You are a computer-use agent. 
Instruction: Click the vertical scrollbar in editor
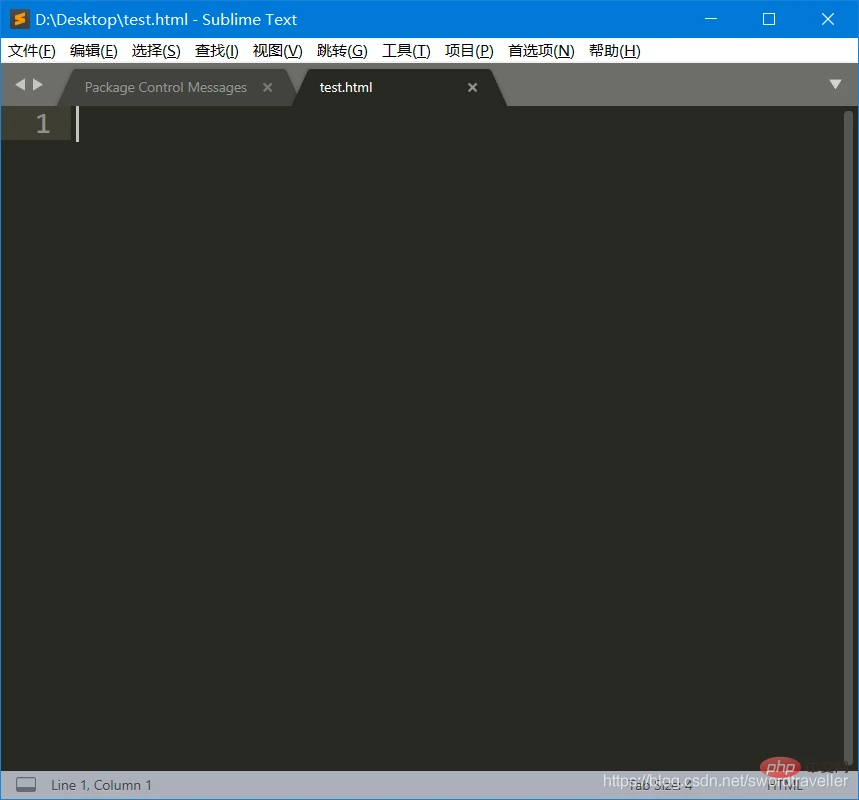click(848, 437)
